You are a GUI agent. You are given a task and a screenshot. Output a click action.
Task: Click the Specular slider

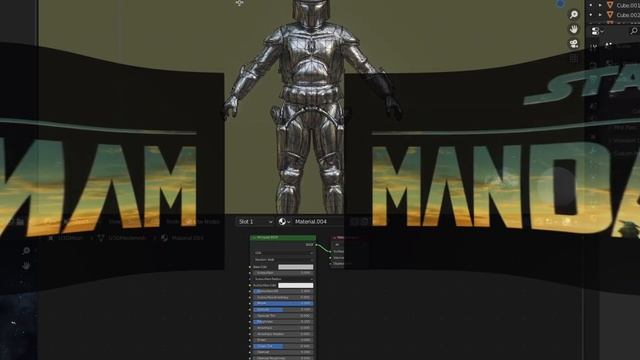(283, 309)
